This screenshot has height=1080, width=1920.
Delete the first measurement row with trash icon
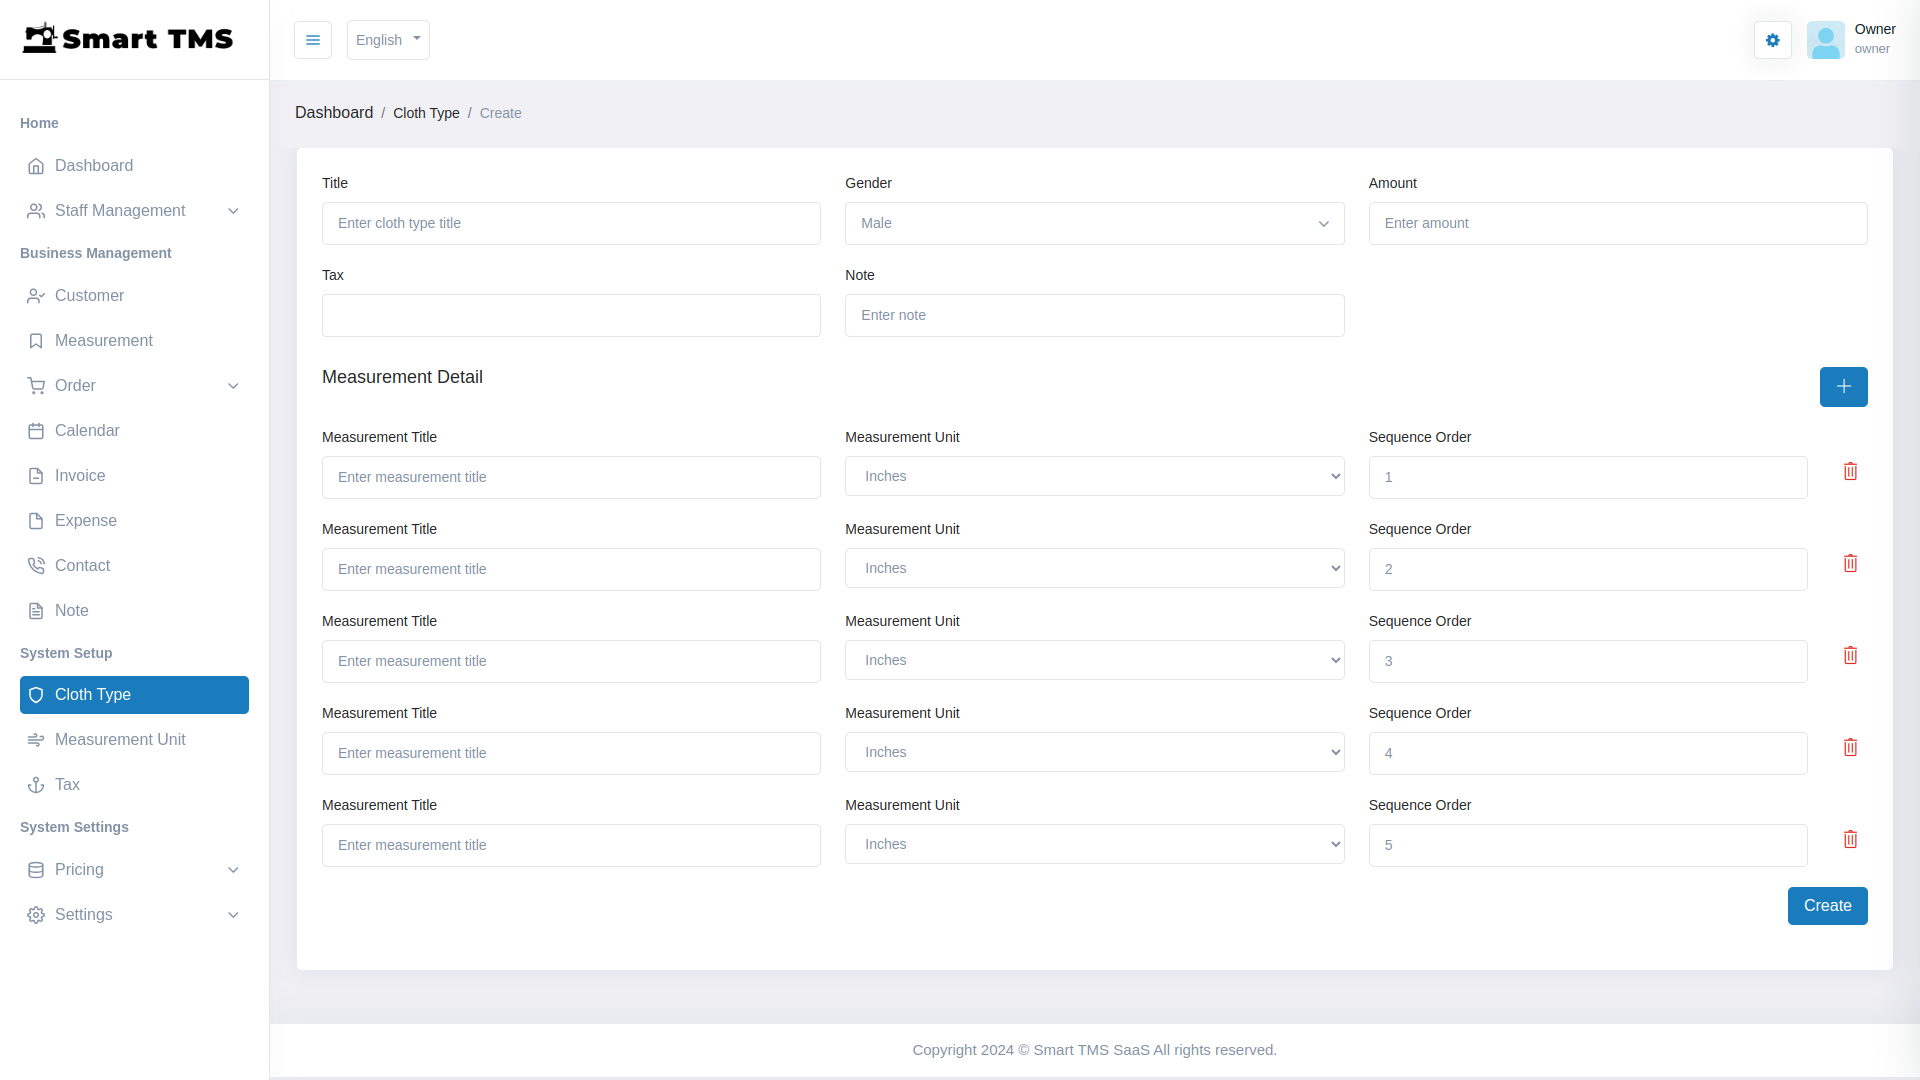coord(1850,471)
